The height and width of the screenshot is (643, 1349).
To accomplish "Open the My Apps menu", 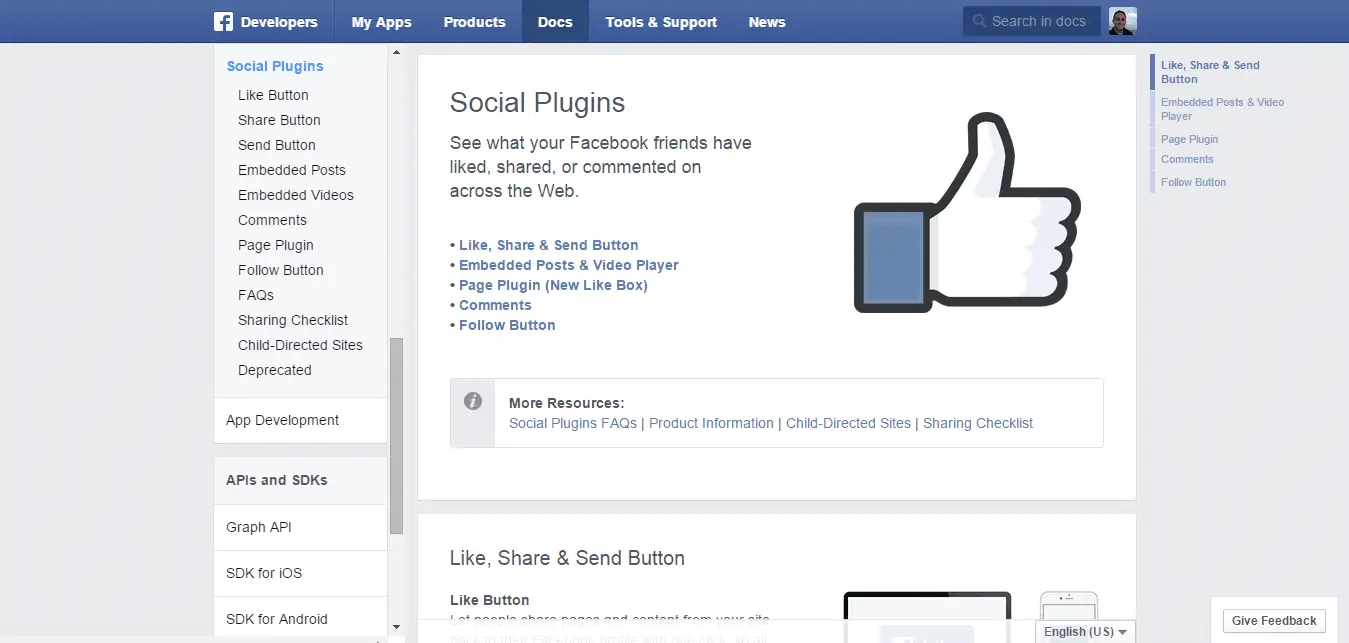I will click(381, 22).
